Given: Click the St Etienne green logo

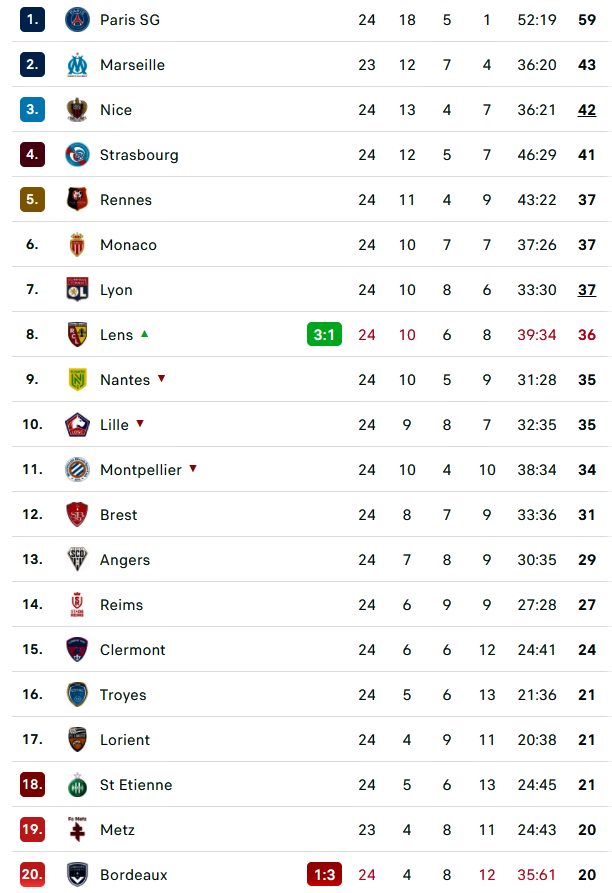Looking at the screenshot, I should point(77,785).
